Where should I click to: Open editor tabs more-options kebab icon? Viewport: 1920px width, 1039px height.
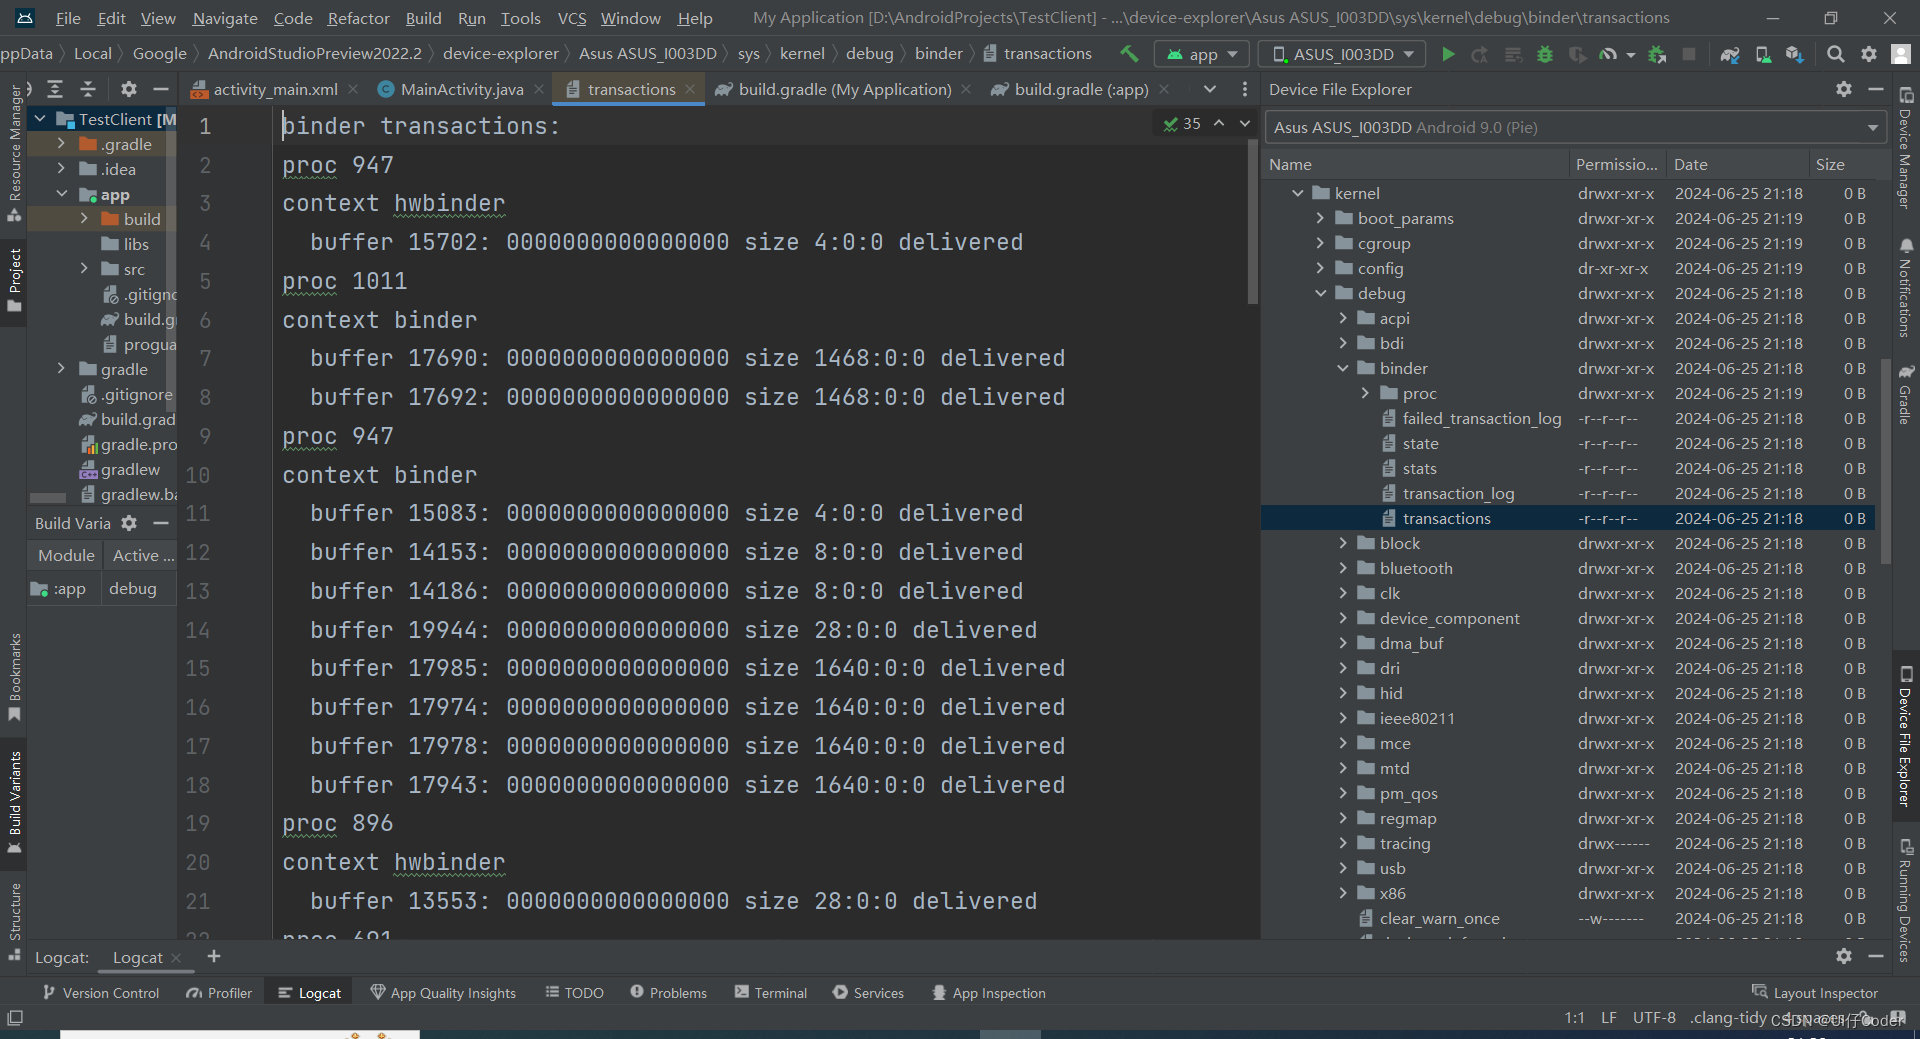point(1244,89)
